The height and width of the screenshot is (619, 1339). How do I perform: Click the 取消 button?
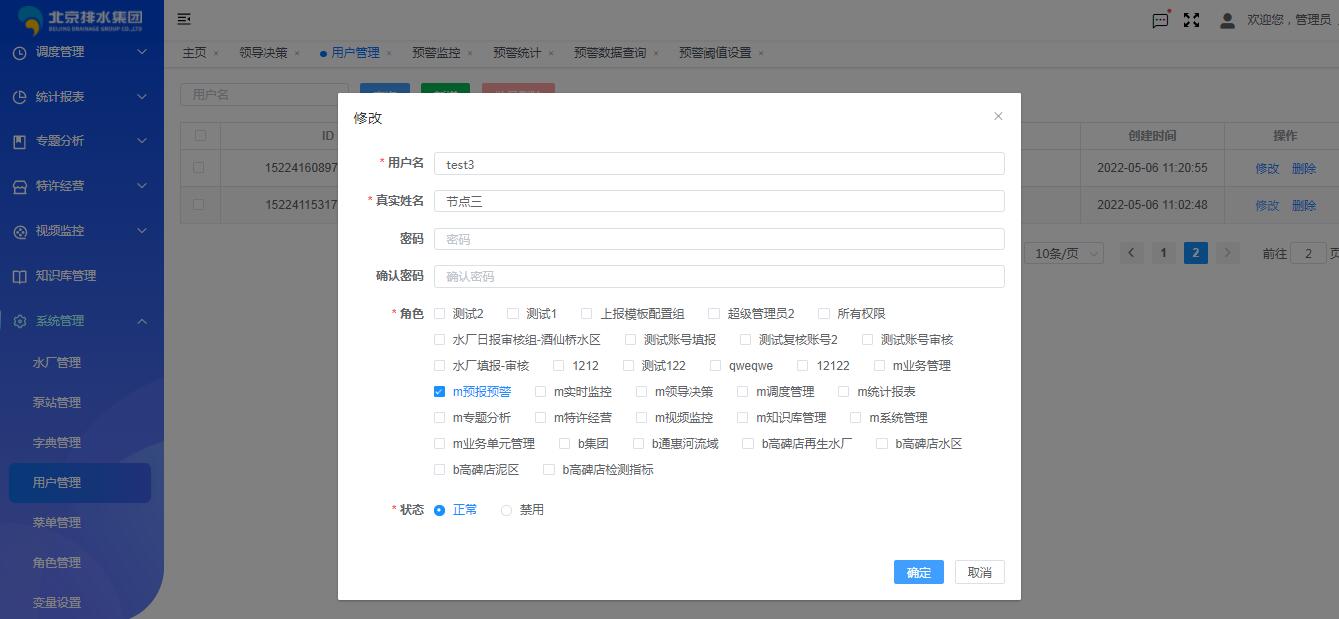979,572
